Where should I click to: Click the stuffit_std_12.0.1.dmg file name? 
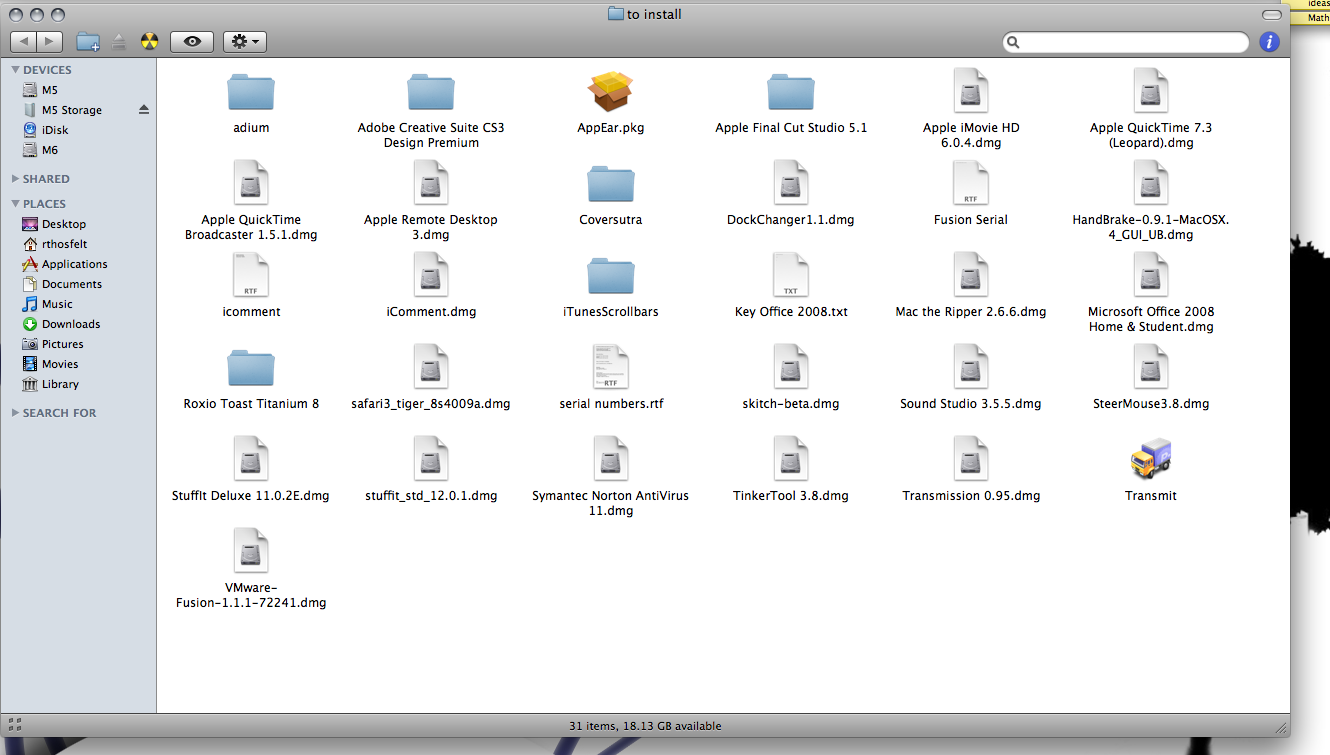point(431,496)
